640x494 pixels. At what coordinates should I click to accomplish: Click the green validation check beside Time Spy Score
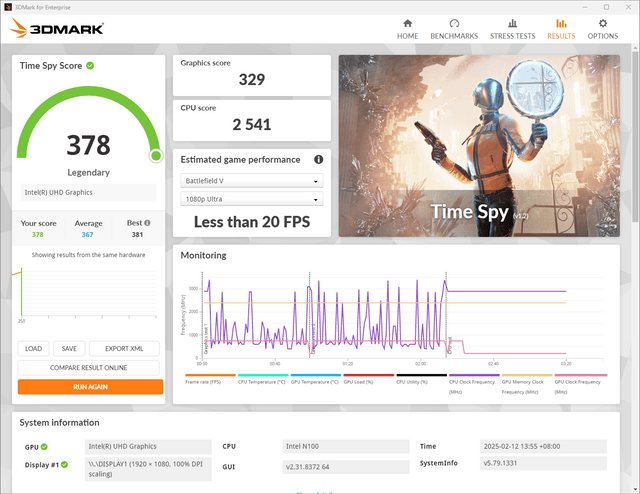[x=90, y=66]
